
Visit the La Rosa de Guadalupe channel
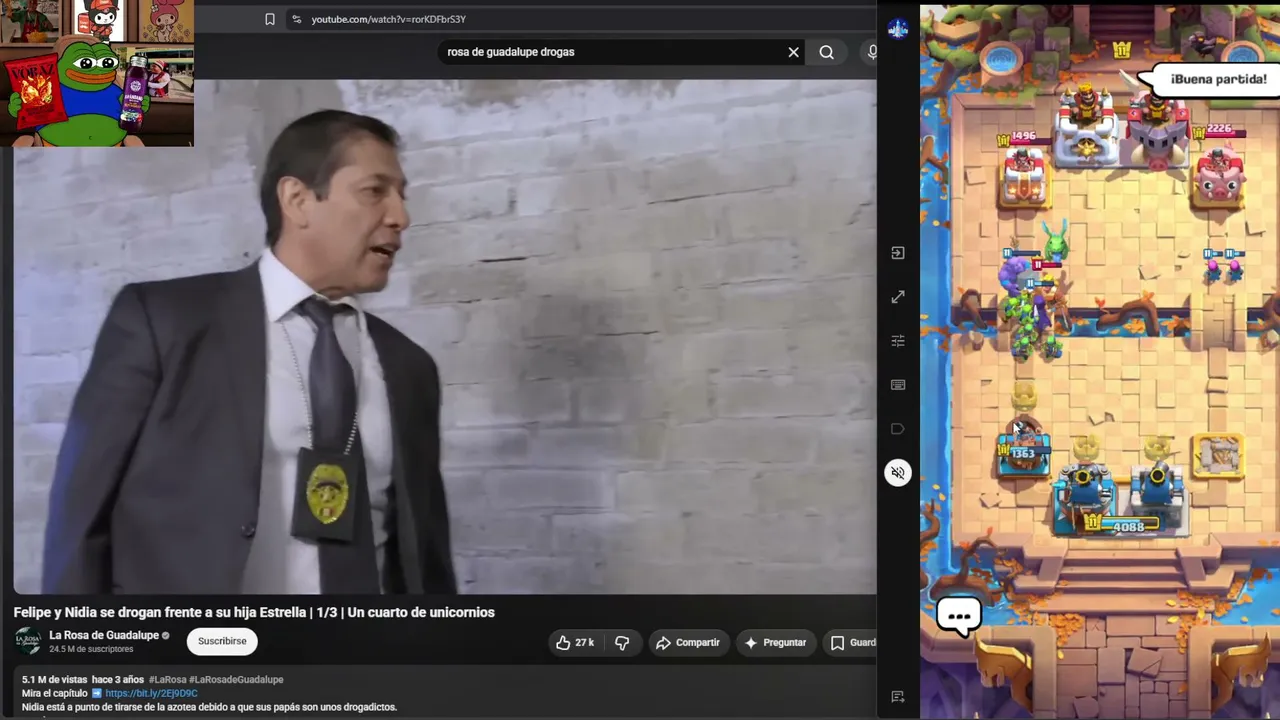(x=104, y=635)
